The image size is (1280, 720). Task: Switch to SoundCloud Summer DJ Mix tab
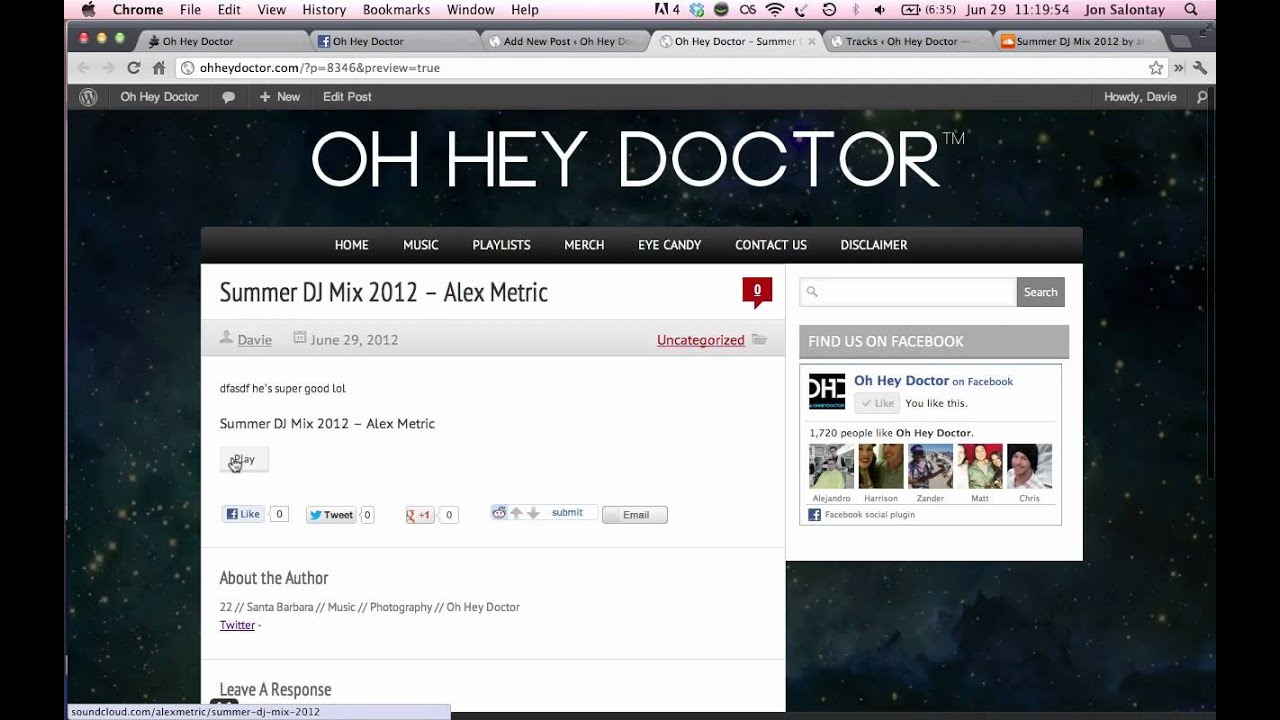click(x=1078, y=41)
